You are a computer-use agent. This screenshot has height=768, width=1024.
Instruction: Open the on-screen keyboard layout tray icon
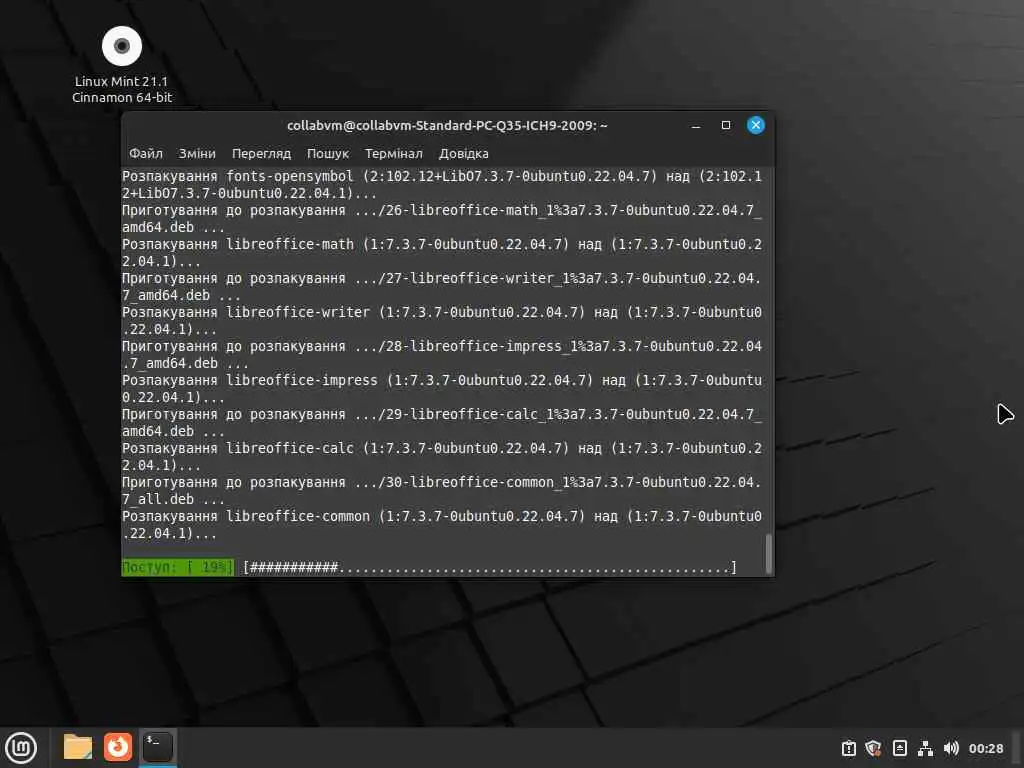(x=899, y=748)
